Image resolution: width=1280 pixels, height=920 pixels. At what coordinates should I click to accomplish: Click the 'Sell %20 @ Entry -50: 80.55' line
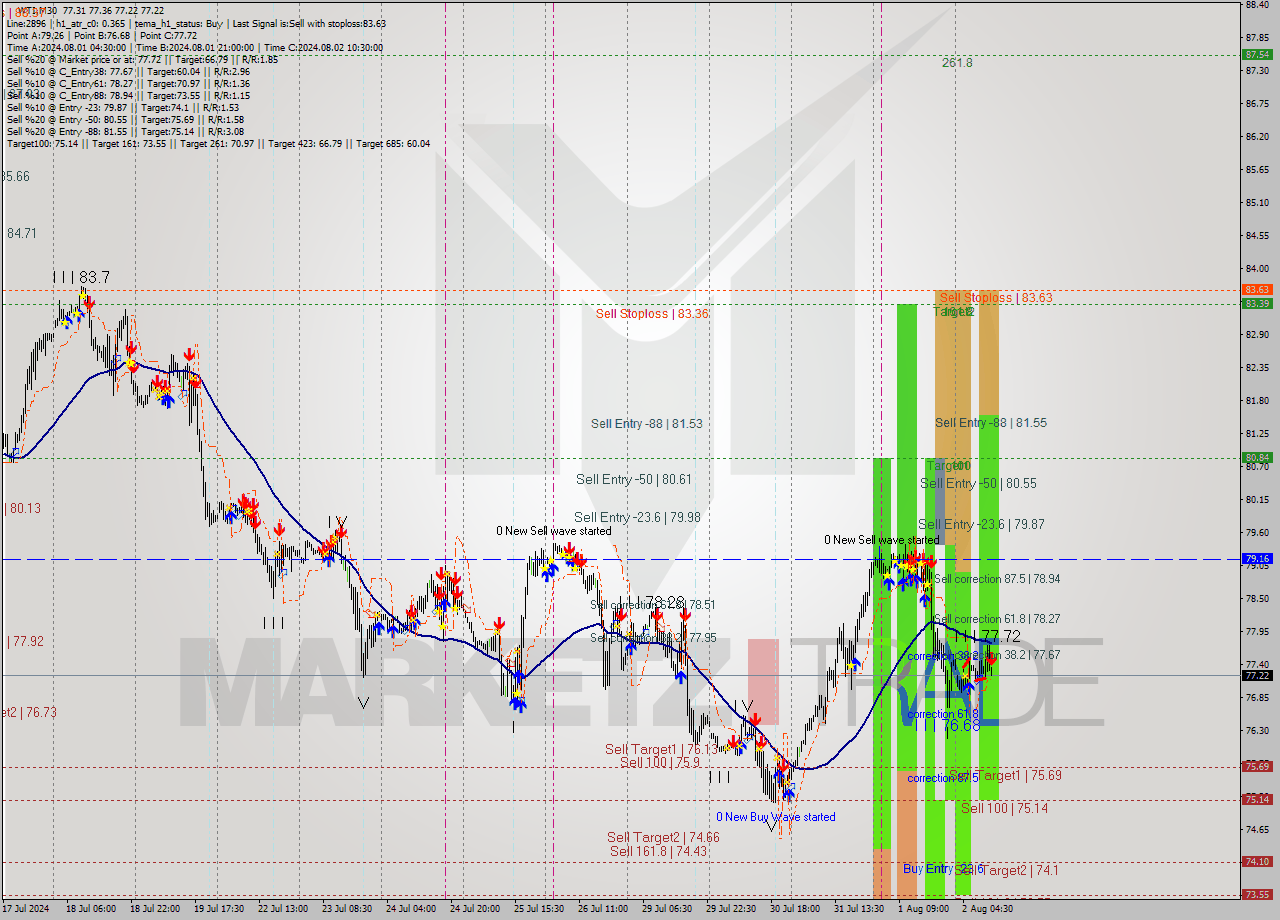125,119
